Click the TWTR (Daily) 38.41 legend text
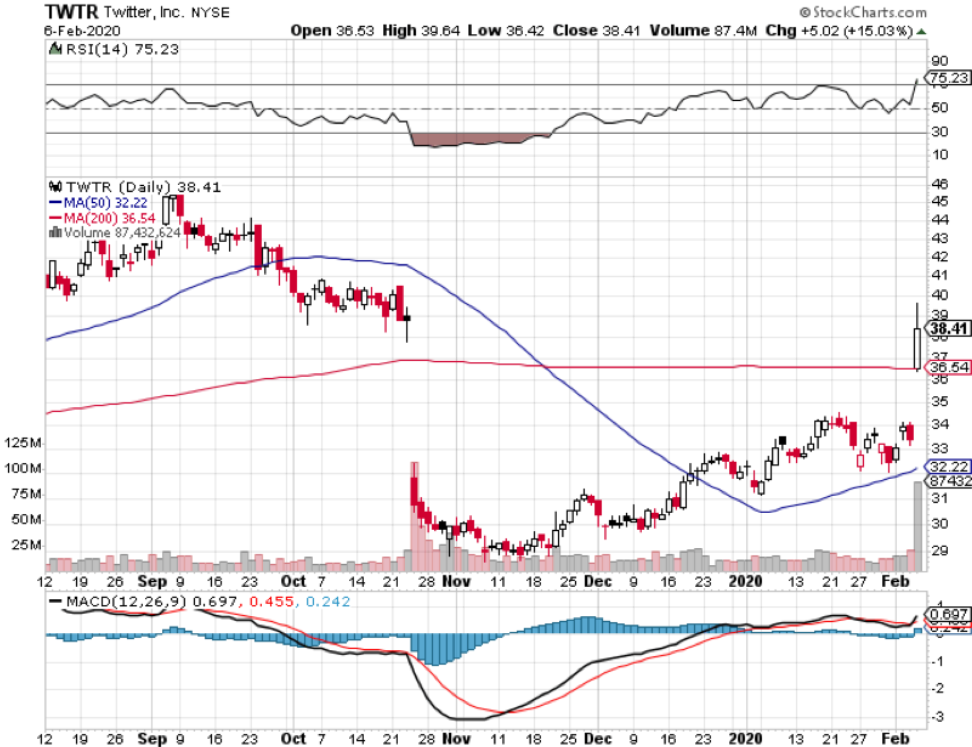The width and height of the screenshot is (972, 747). 143,187
